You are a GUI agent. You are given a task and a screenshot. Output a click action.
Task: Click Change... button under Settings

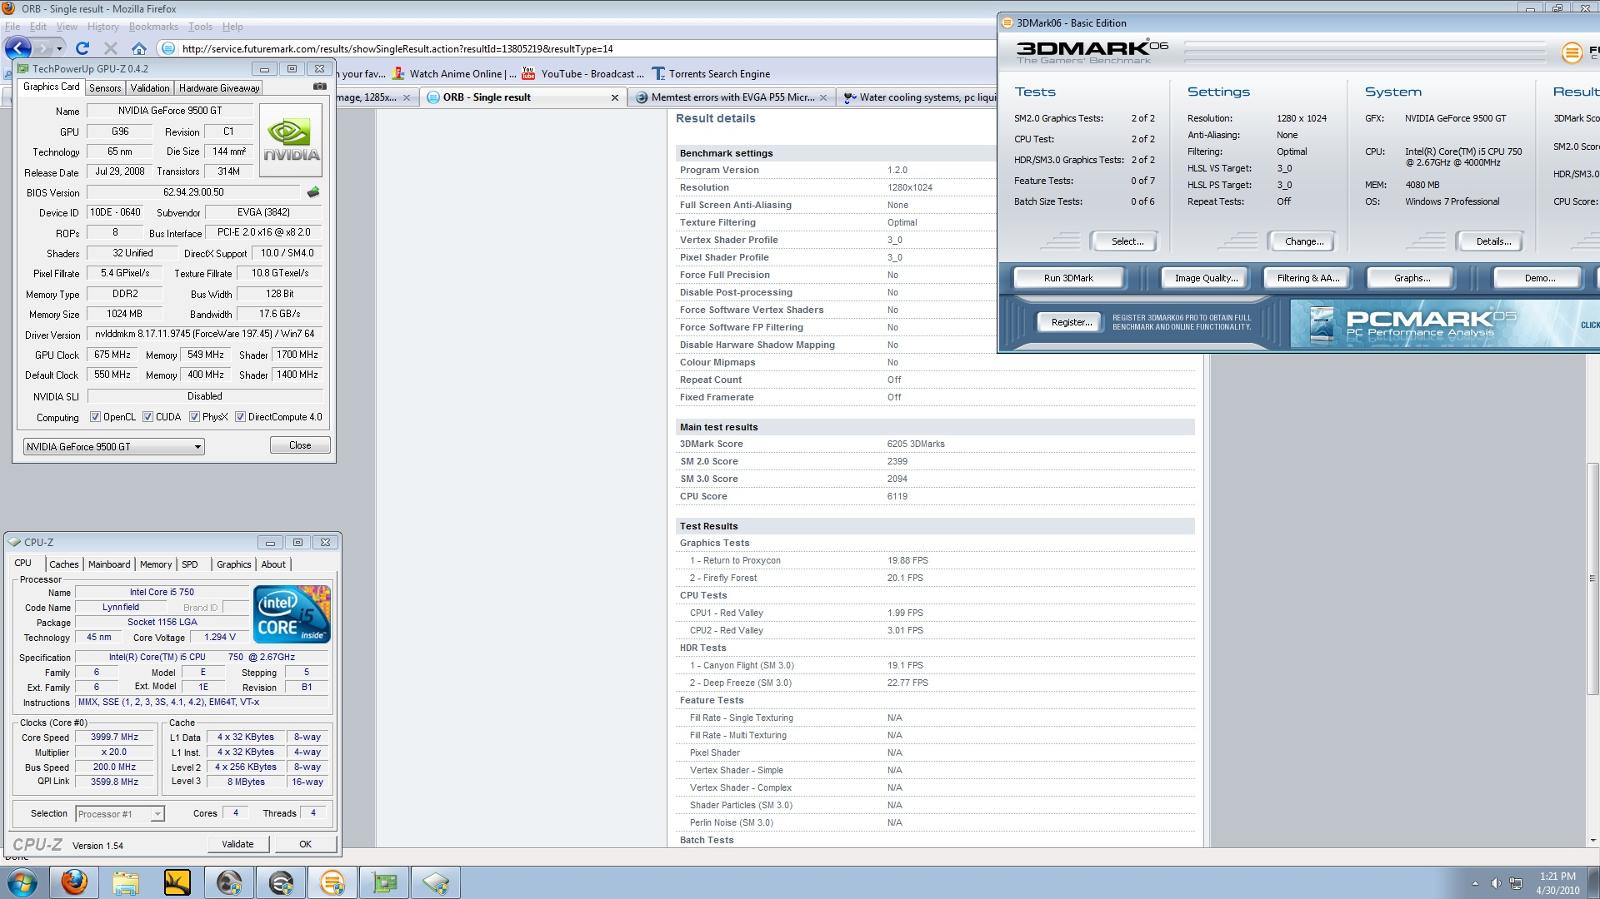tap(1304, 241)
